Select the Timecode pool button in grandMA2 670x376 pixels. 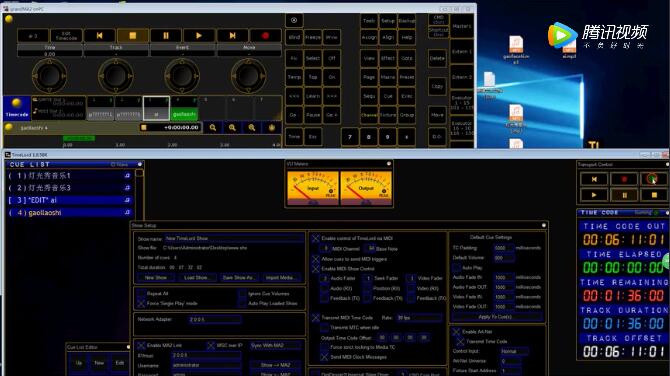17,108
